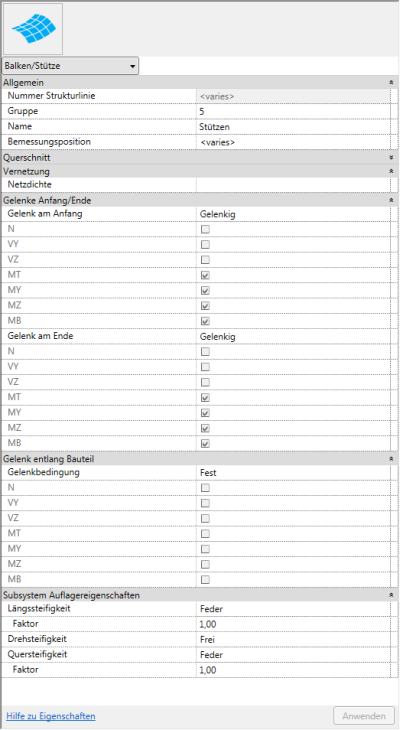Collapse the Allgemein section

392,82
